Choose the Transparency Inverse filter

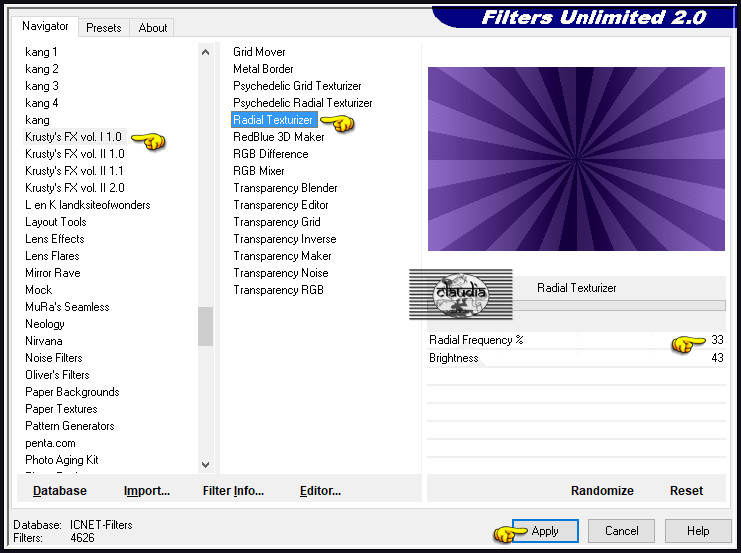pos(285,239)
